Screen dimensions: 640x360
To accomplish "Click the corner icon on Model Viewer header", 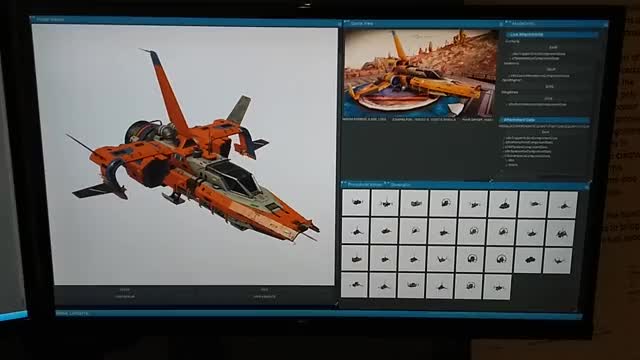I will 339,24.
